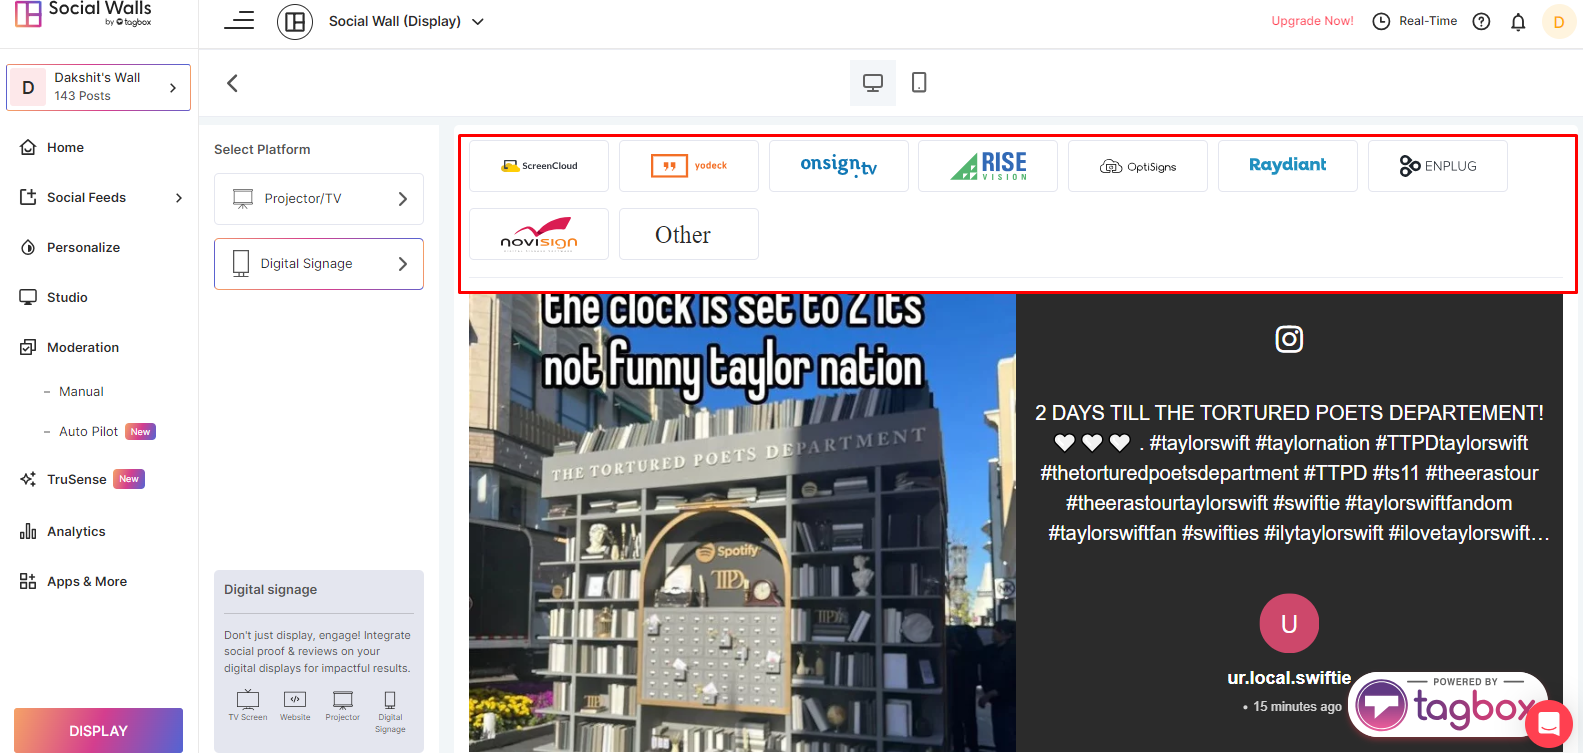The width and height of the screenshot is (1583, 753).
Task: Open the chat support bubble
Action: (1549, 723)
